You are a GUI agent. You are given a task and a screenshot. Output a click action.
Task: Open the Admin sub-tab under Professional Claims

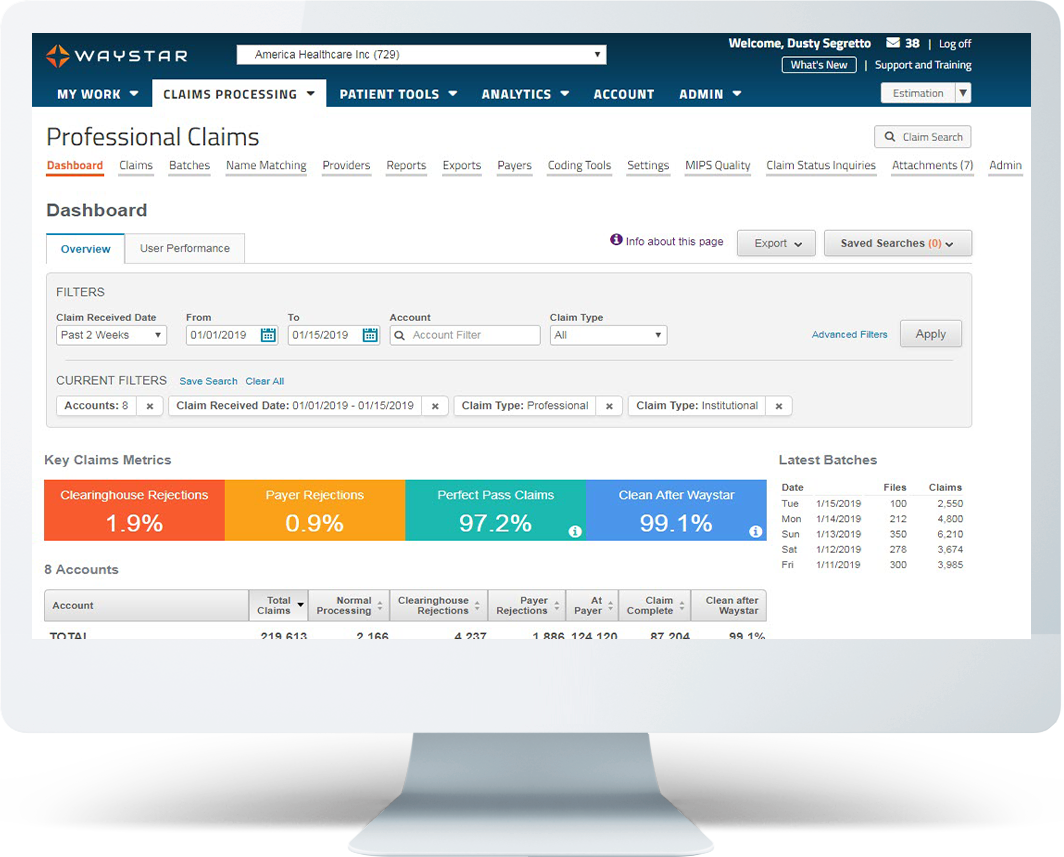(x=1005, y=166)
